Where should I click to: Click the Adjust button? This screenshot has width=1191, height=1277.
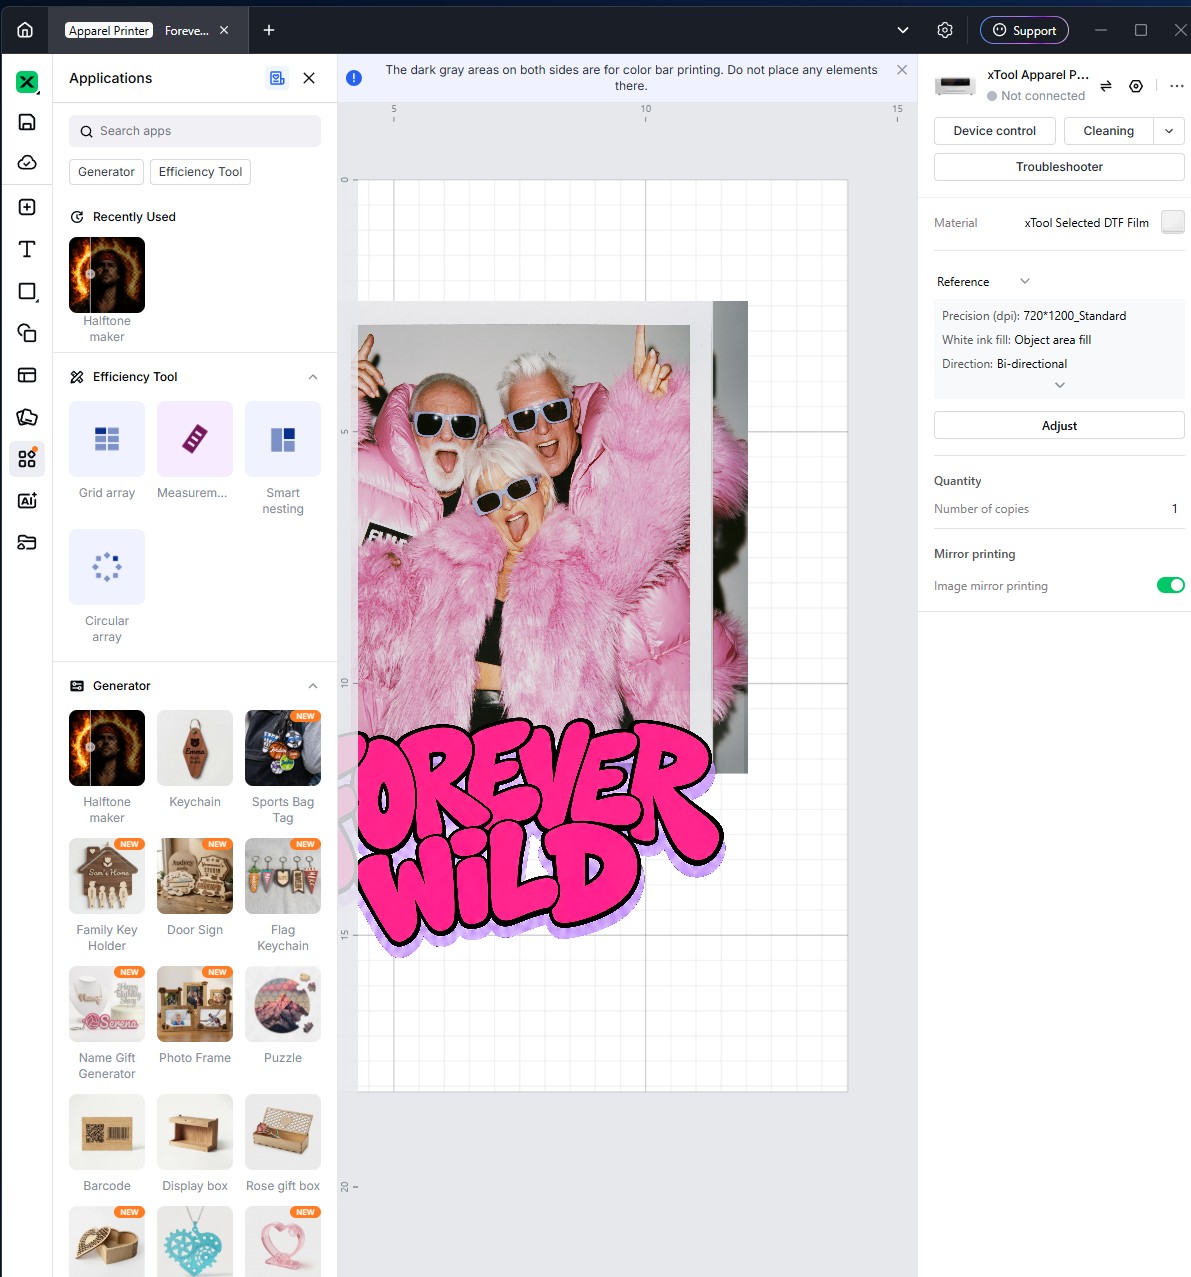coord(1059,425)
